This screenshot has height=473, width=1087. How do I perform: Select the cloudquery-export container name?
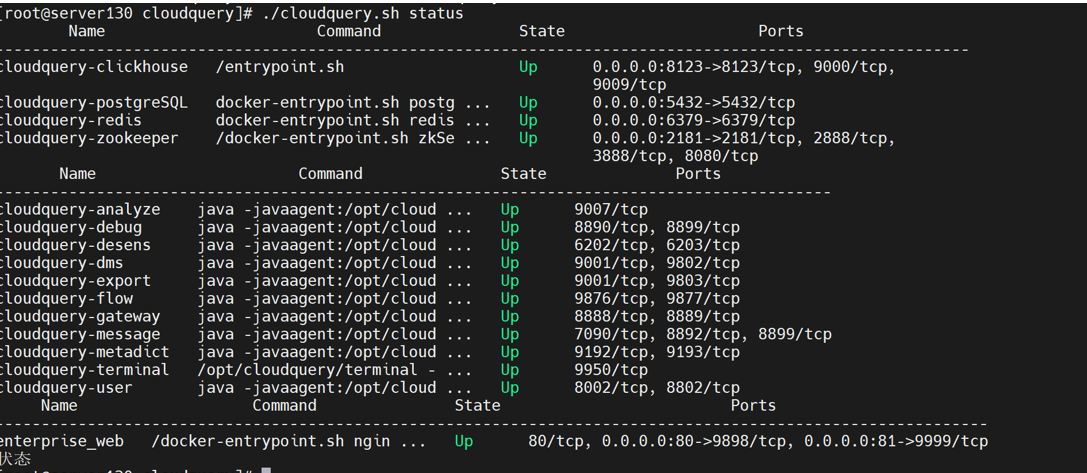point(75,281)
